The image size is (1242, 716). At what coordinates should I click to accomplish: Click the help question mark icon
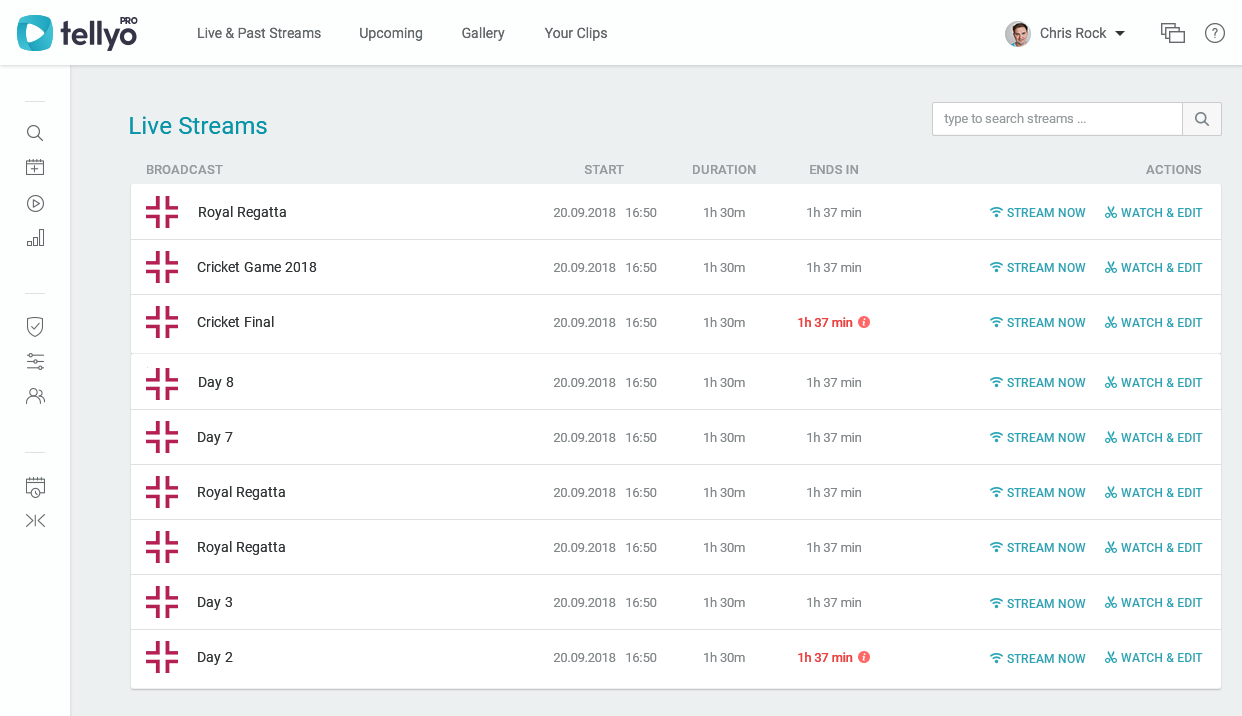[1215, 33]
